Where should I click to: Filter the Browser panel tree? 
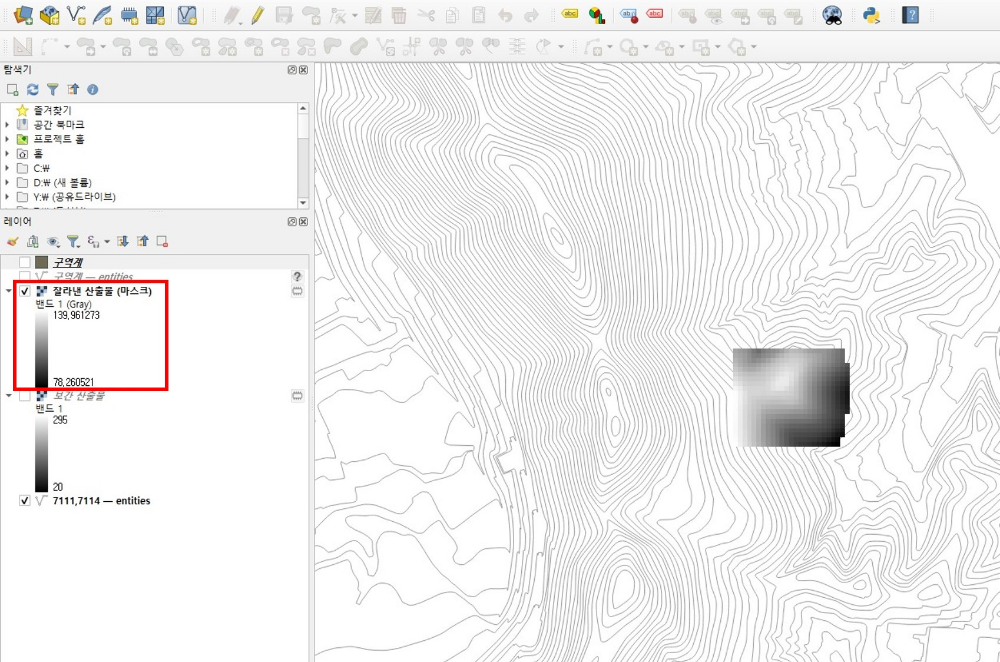tap(53, 89)
